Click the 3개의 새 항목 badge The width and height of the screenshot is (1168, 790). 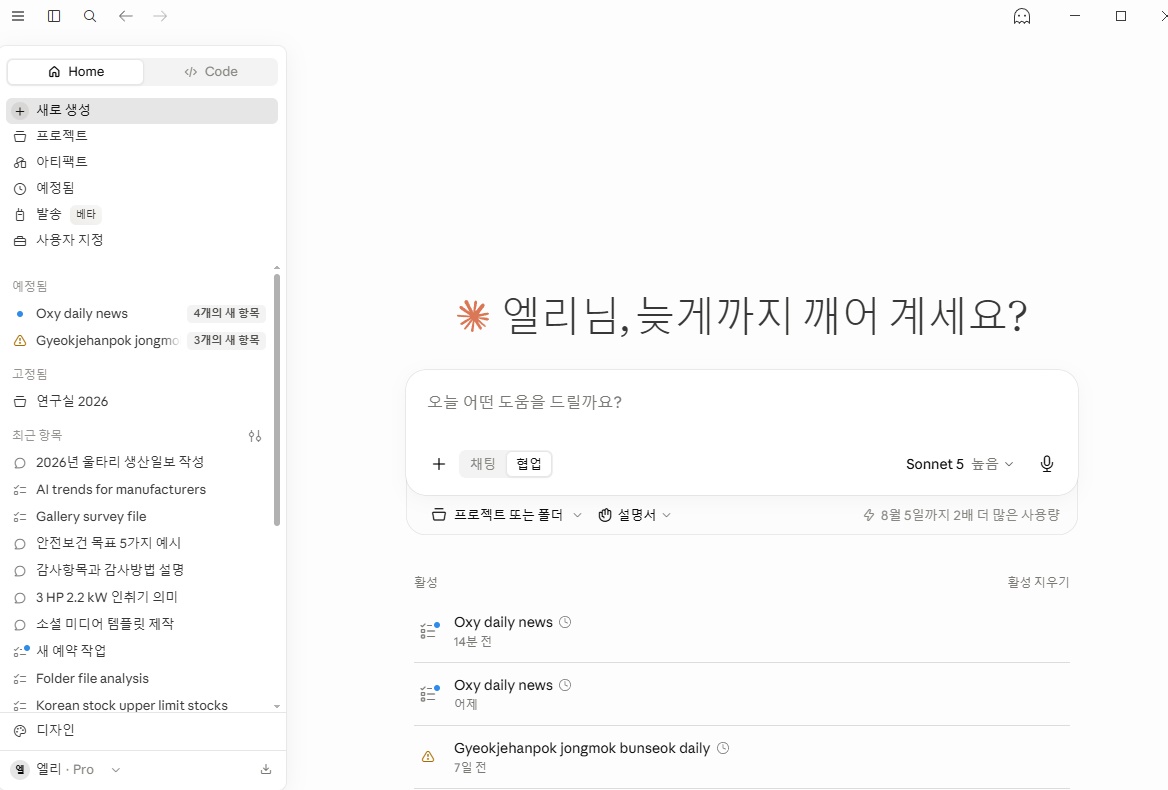tap(226, 340)
